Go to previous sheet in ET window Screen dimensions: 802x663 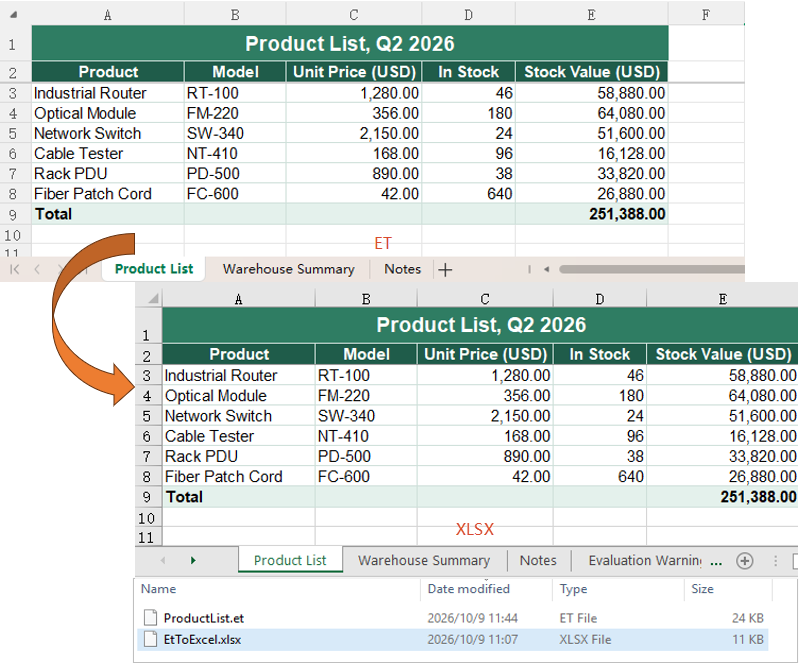(x=37, y=269)
